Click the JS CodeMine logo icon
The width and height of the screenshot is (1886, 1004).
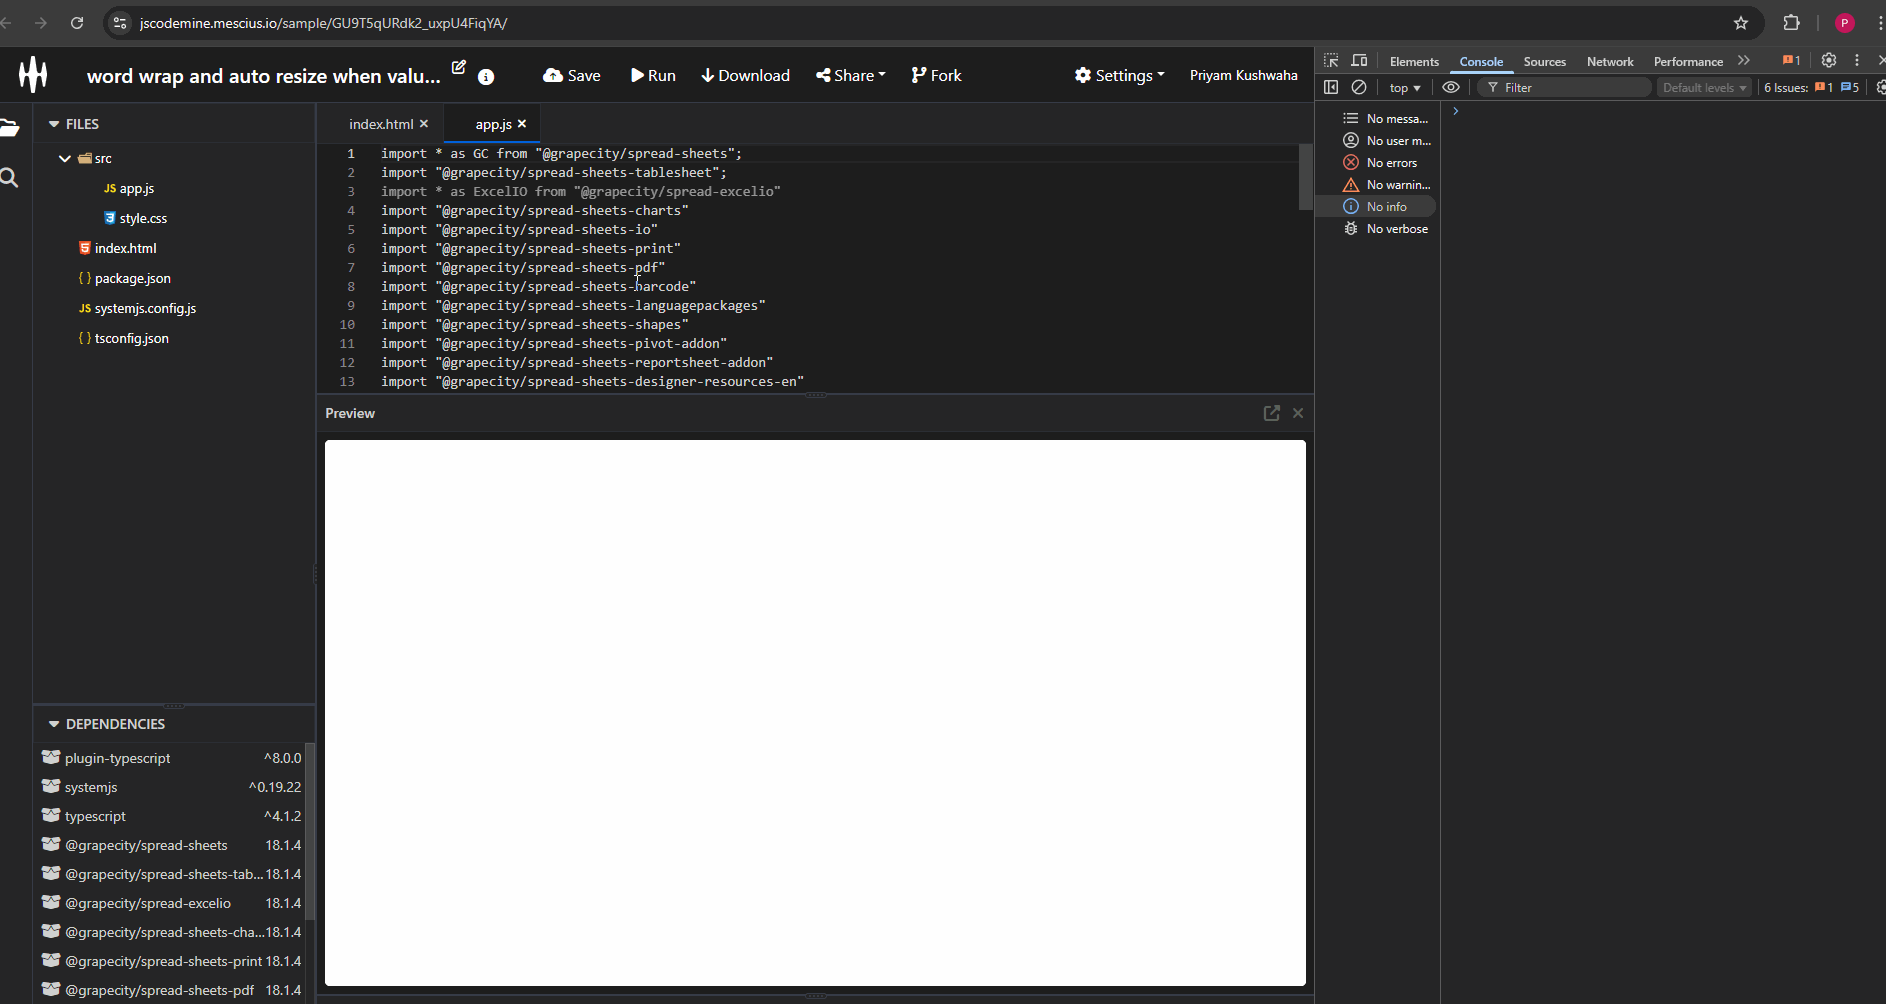[33, 74]
